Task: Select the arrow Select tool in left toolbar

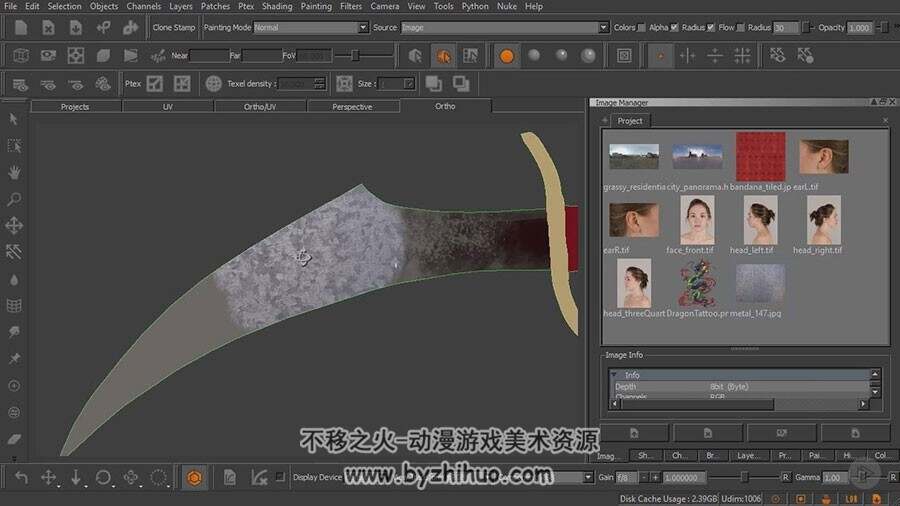Action: coord(14,119)
